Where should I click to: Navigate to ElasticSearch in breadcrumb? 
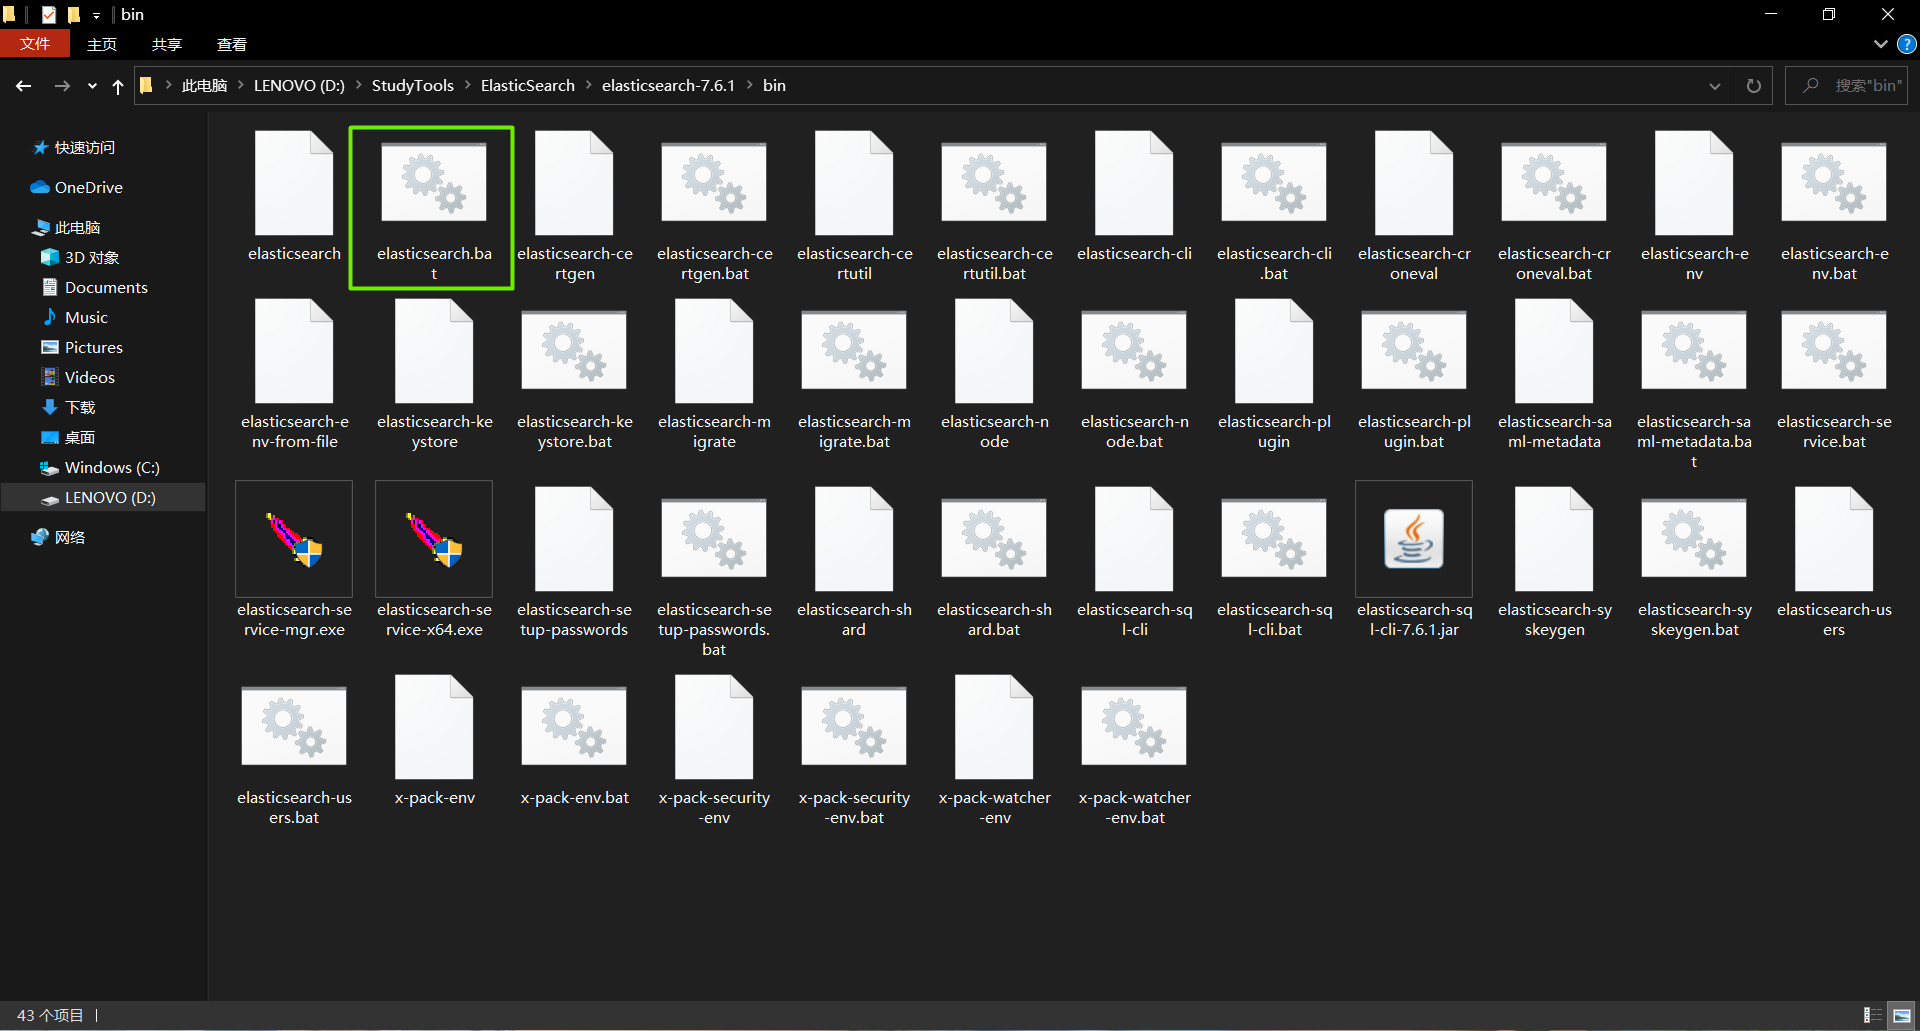(x=528, y=86)
